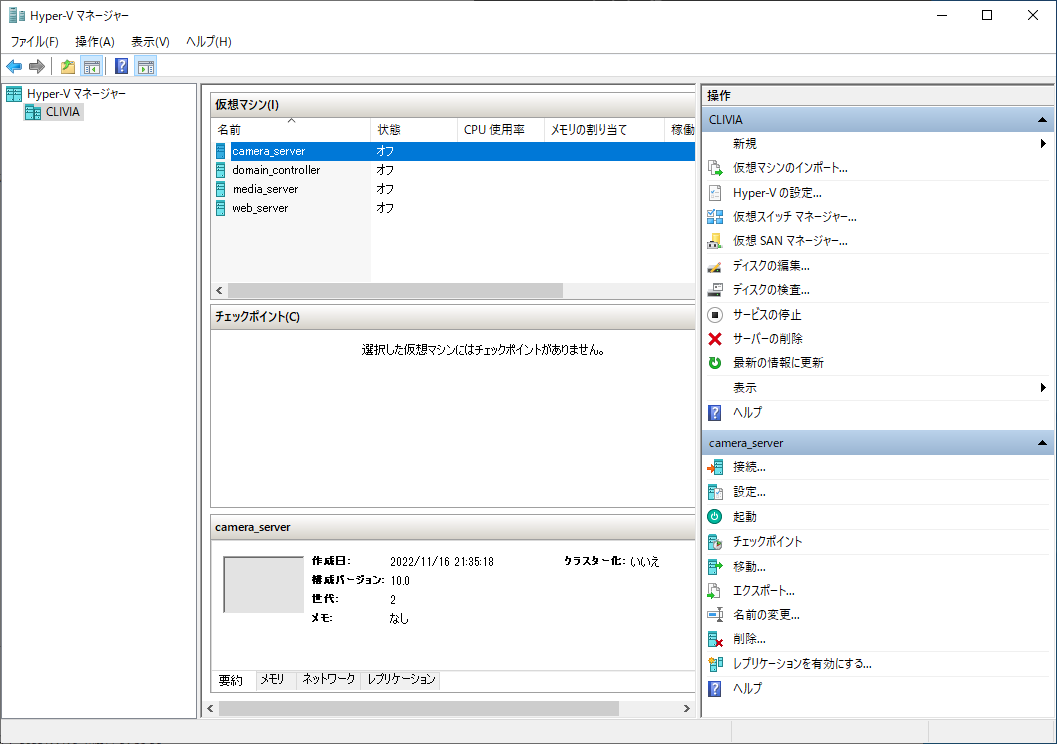Switch to the 要約 tab
Screen dimensions: 1057x744
(231, 680)
